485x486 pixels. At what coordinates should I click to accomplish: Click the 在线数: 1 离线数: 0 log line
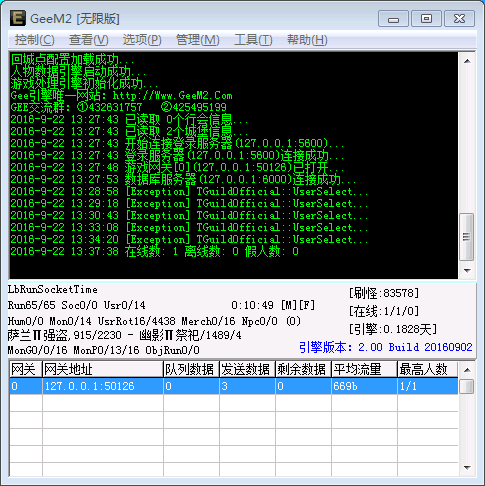pos(155,251)
